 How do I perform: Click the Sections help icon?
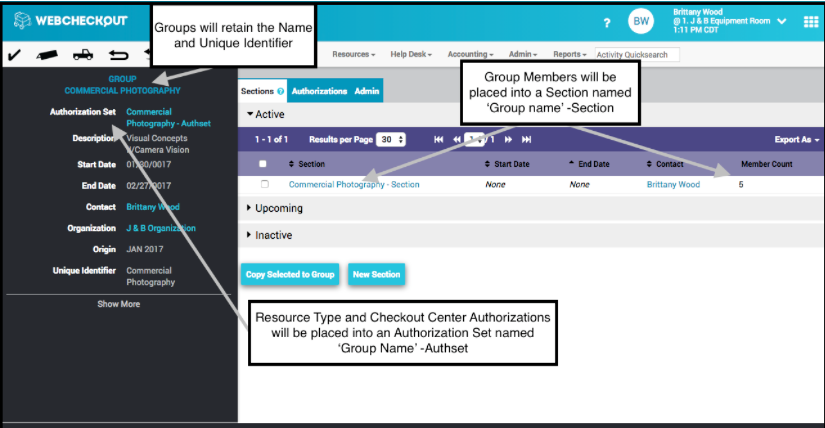280,91
